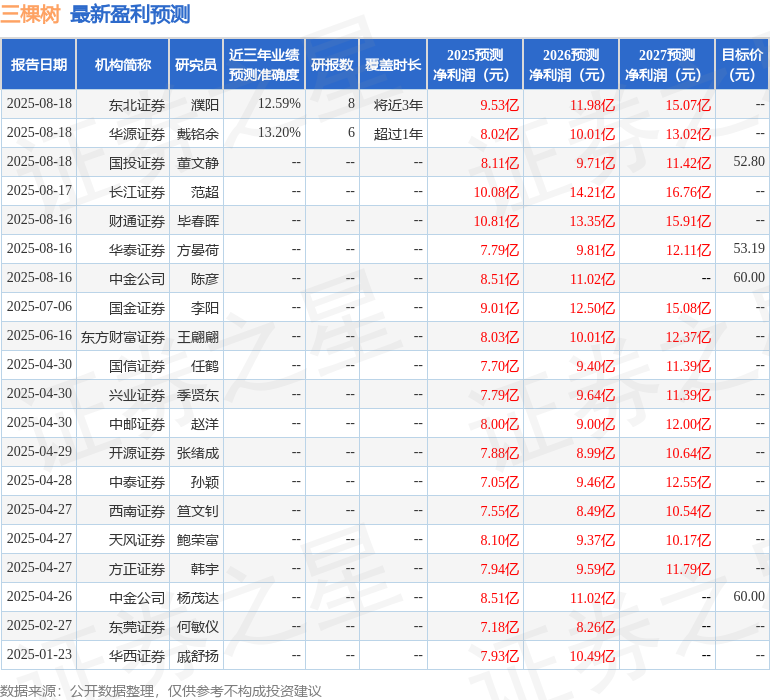Sort by 报告日期 column header
The image size is (770, 700).
39,64
